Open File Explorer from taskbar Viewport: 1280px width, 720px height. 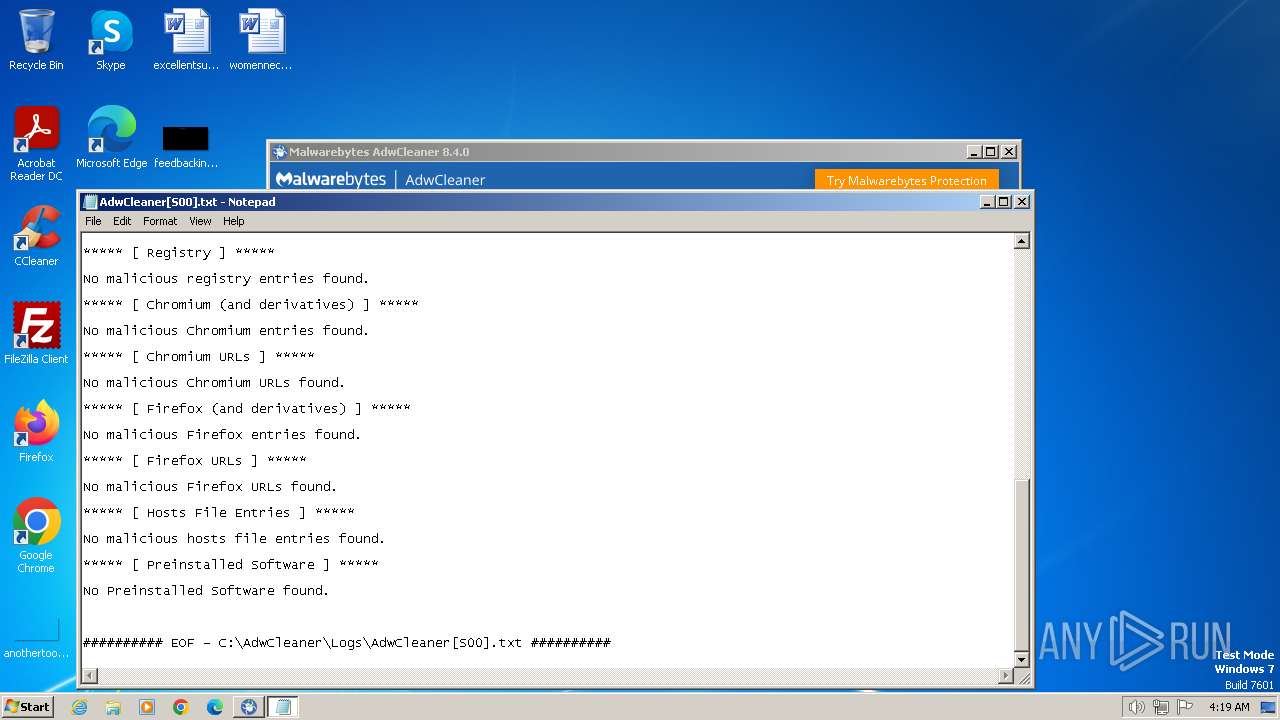113,707
